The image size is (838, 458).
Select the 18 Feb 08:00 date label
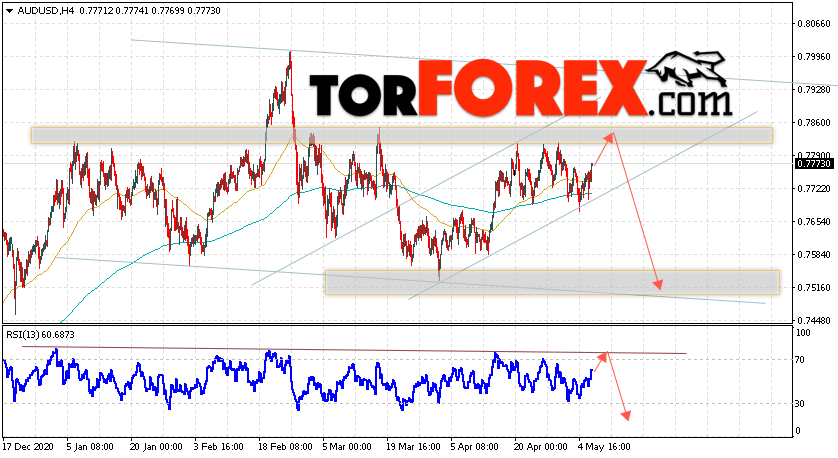pyautogui.click(x=285, y=446)
